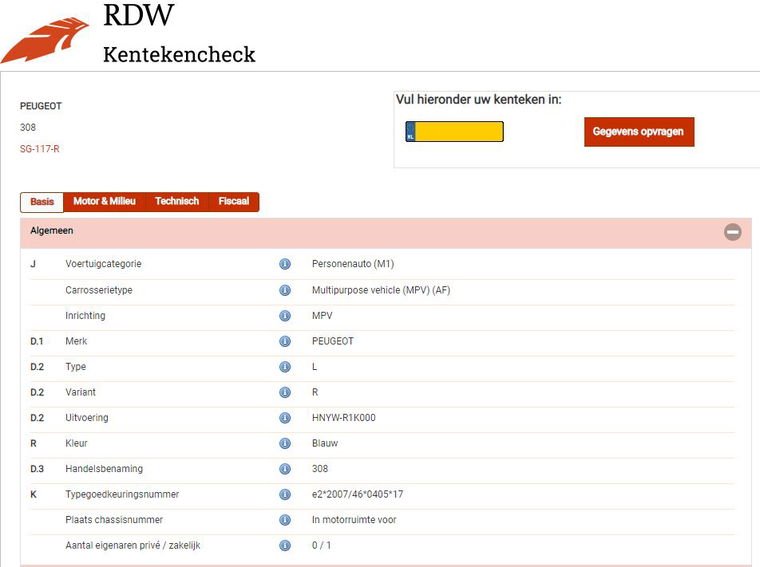Select the PEUGEOT value in Merk row
This screenshot has width=760, height=567.
(332, 341)
